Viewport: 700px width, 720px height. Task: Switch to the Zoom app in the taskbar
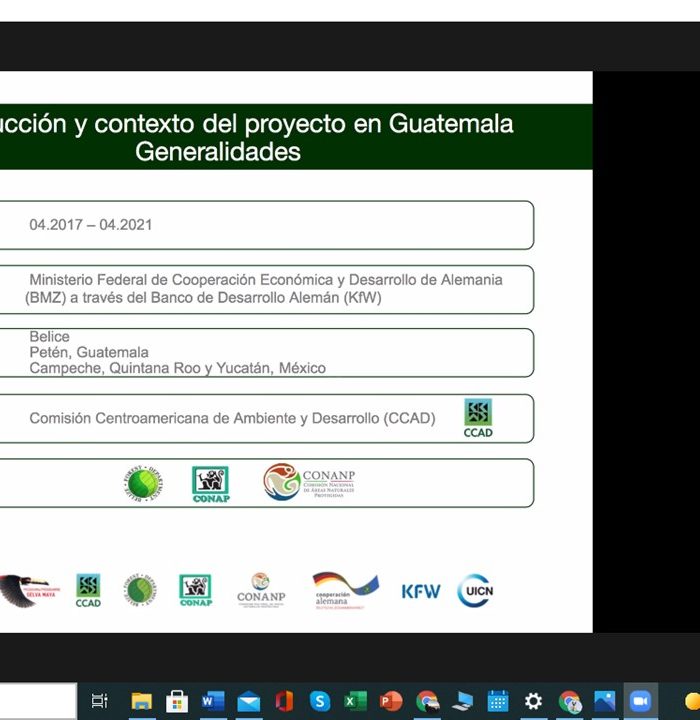(641, 701)
